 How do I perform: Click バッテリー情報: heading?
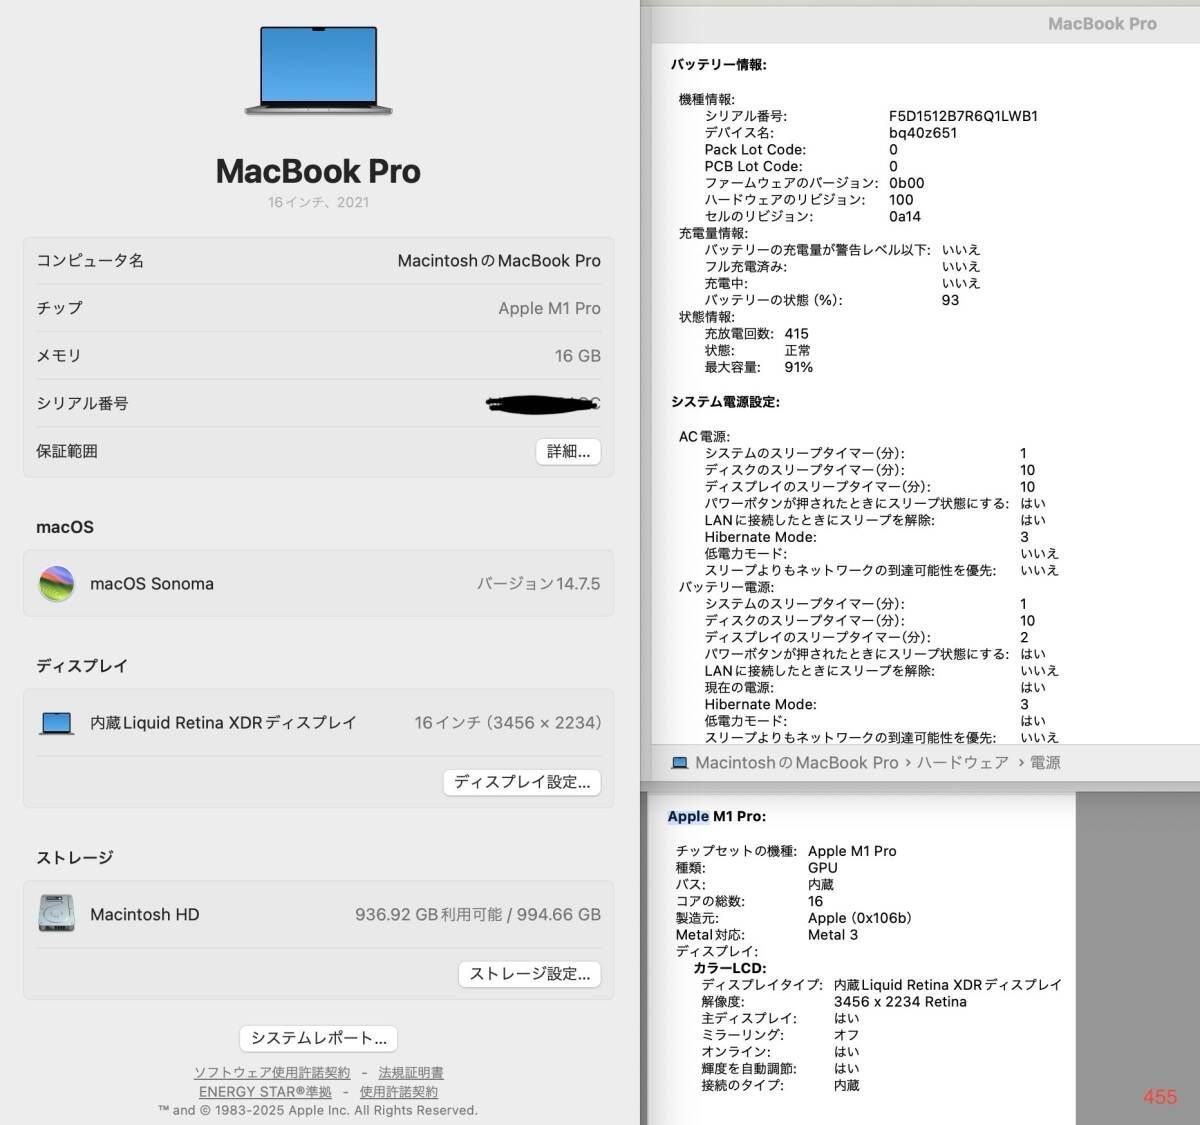click(719, 65)
